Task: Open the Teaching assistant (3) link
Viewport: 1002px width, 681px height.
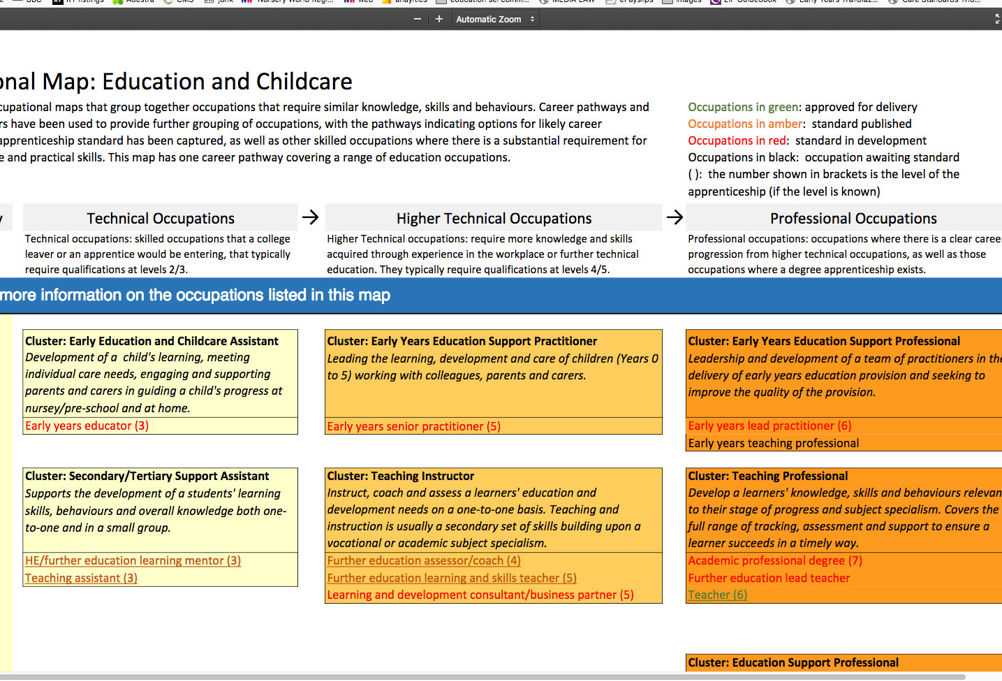Action: pyautogui.click(x=81, y=578)
